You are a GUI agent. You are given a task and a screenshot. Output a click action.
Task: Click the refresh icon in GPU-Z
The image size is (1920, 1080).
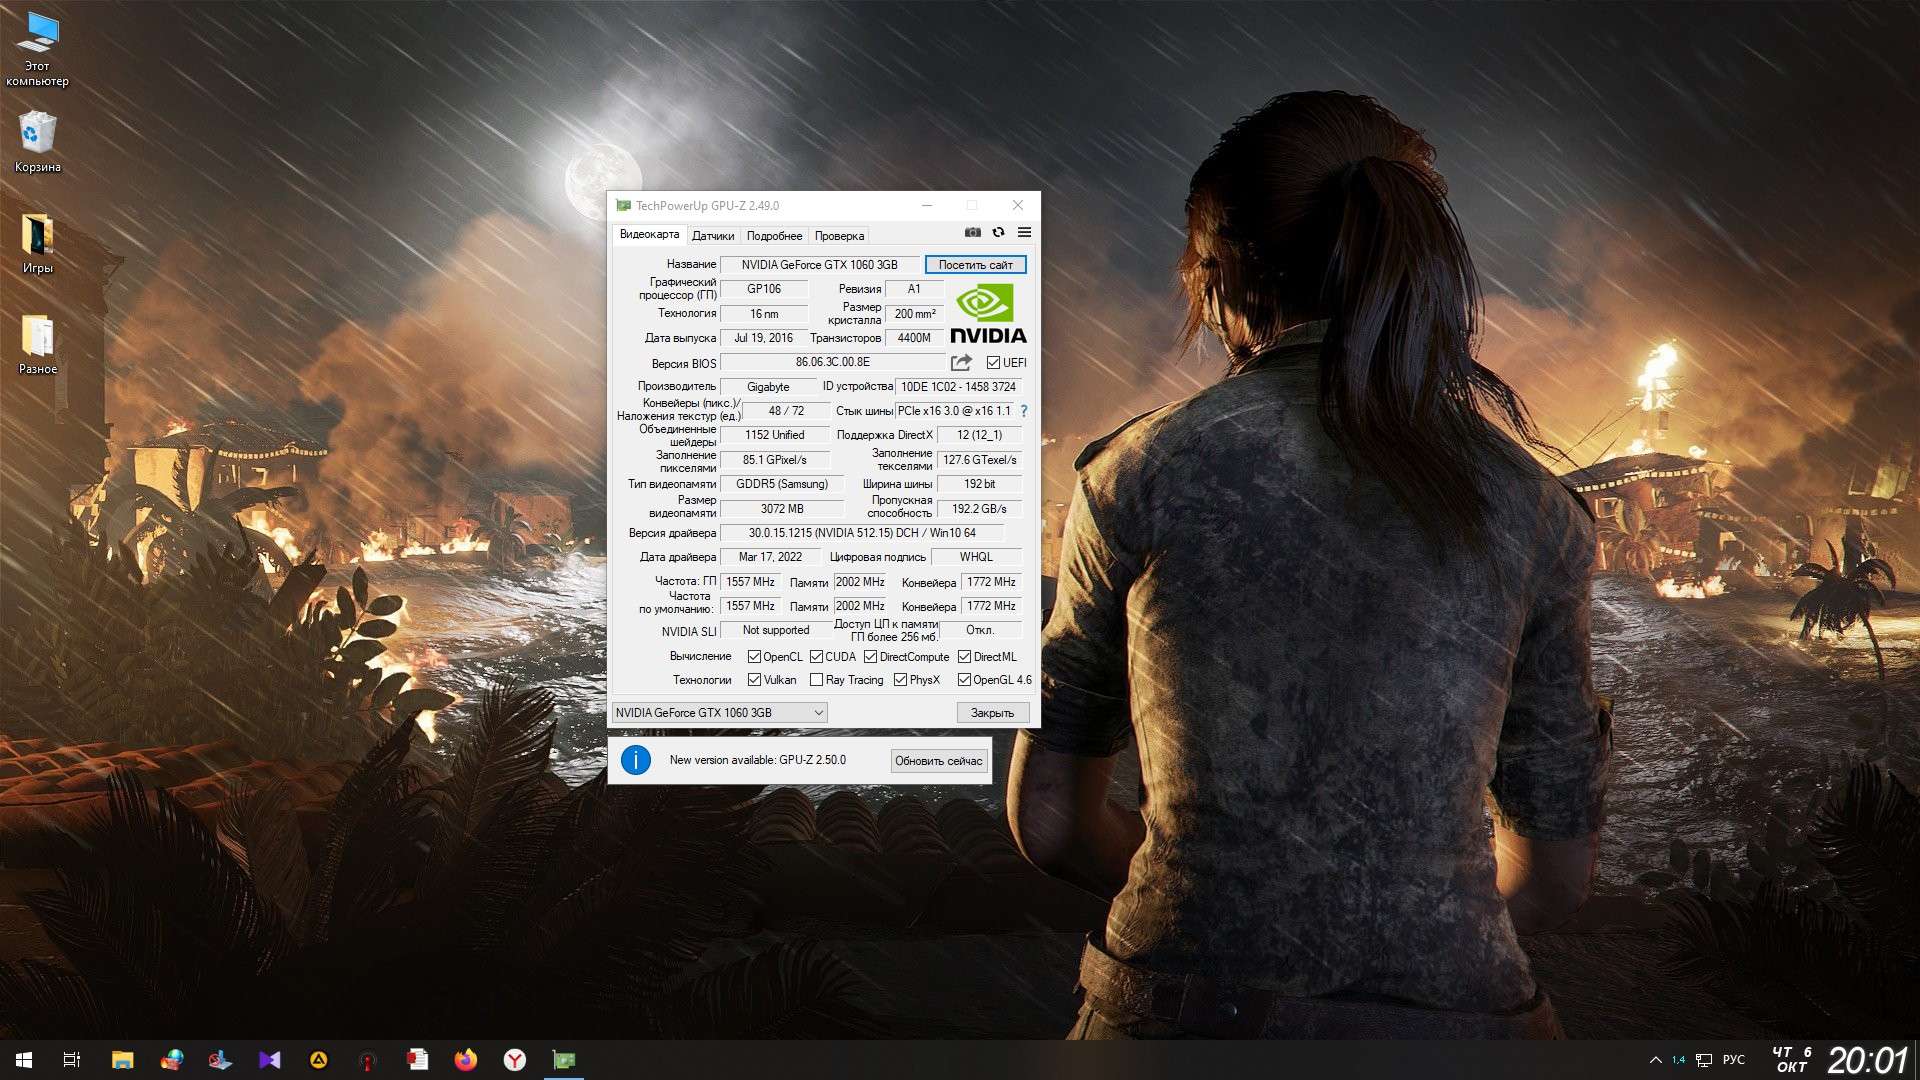click(998, 232)
